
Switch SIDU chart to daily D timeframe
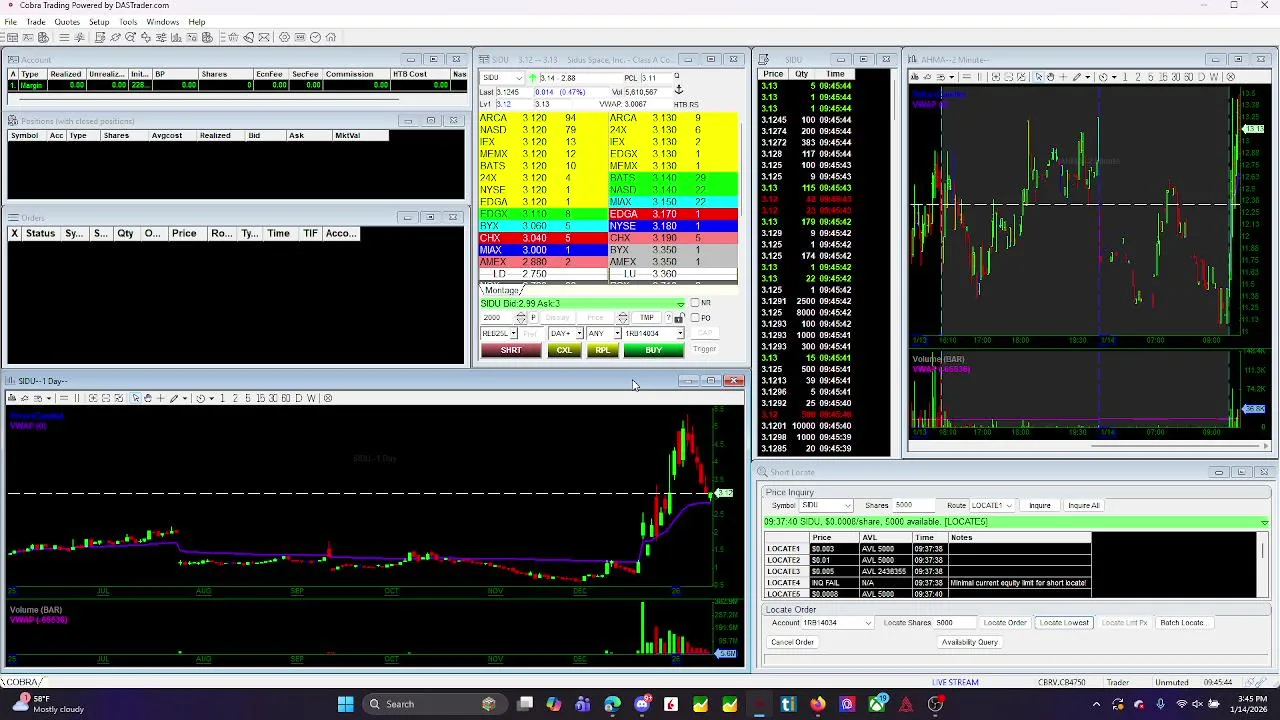pos(299,398)
